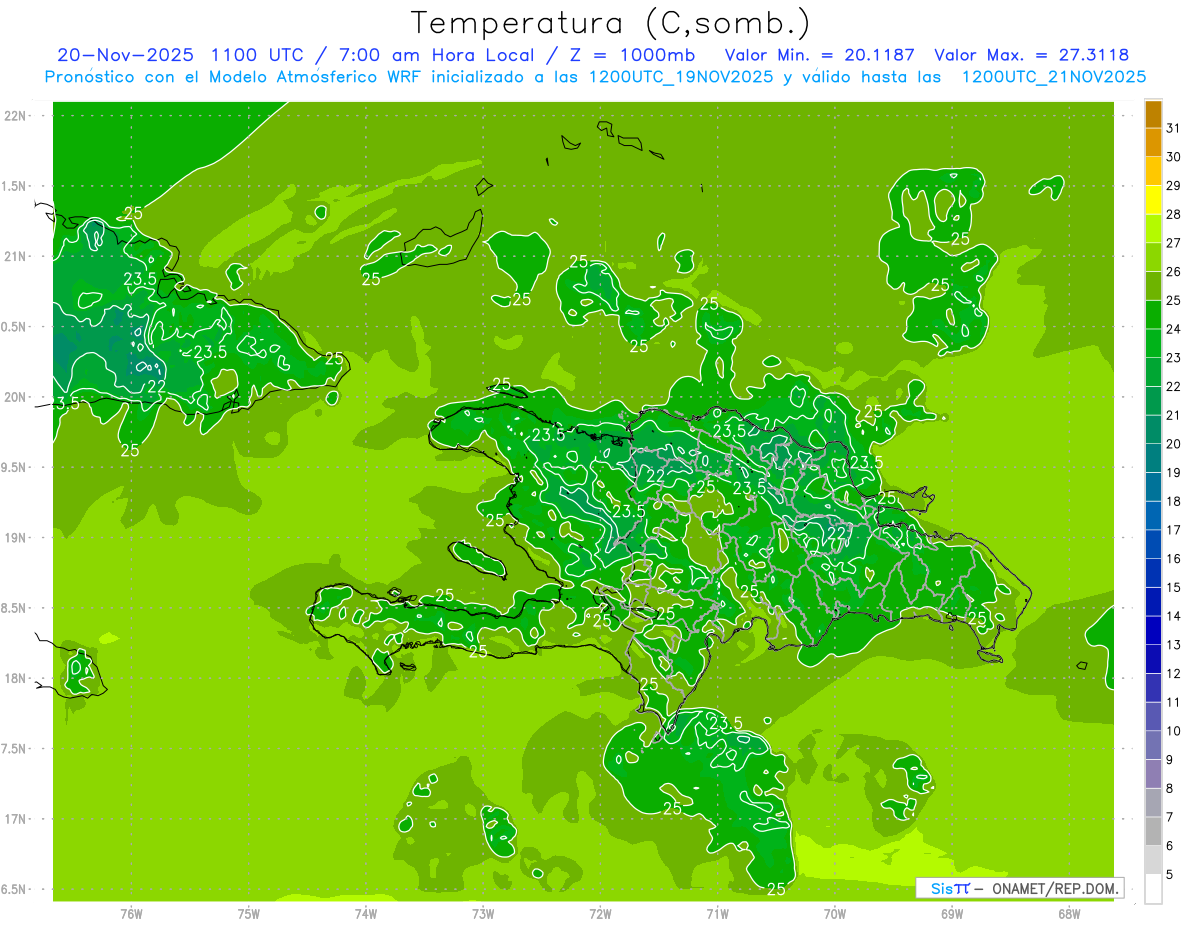
Task: Click the "21N" latitude axis label
Action: coord(16,257)
